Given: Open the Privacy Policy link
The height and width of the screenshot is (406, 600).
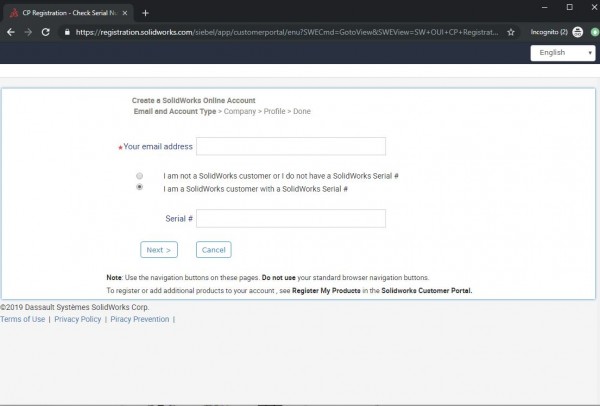Looking at the screenshot, I should click(78, 319).
